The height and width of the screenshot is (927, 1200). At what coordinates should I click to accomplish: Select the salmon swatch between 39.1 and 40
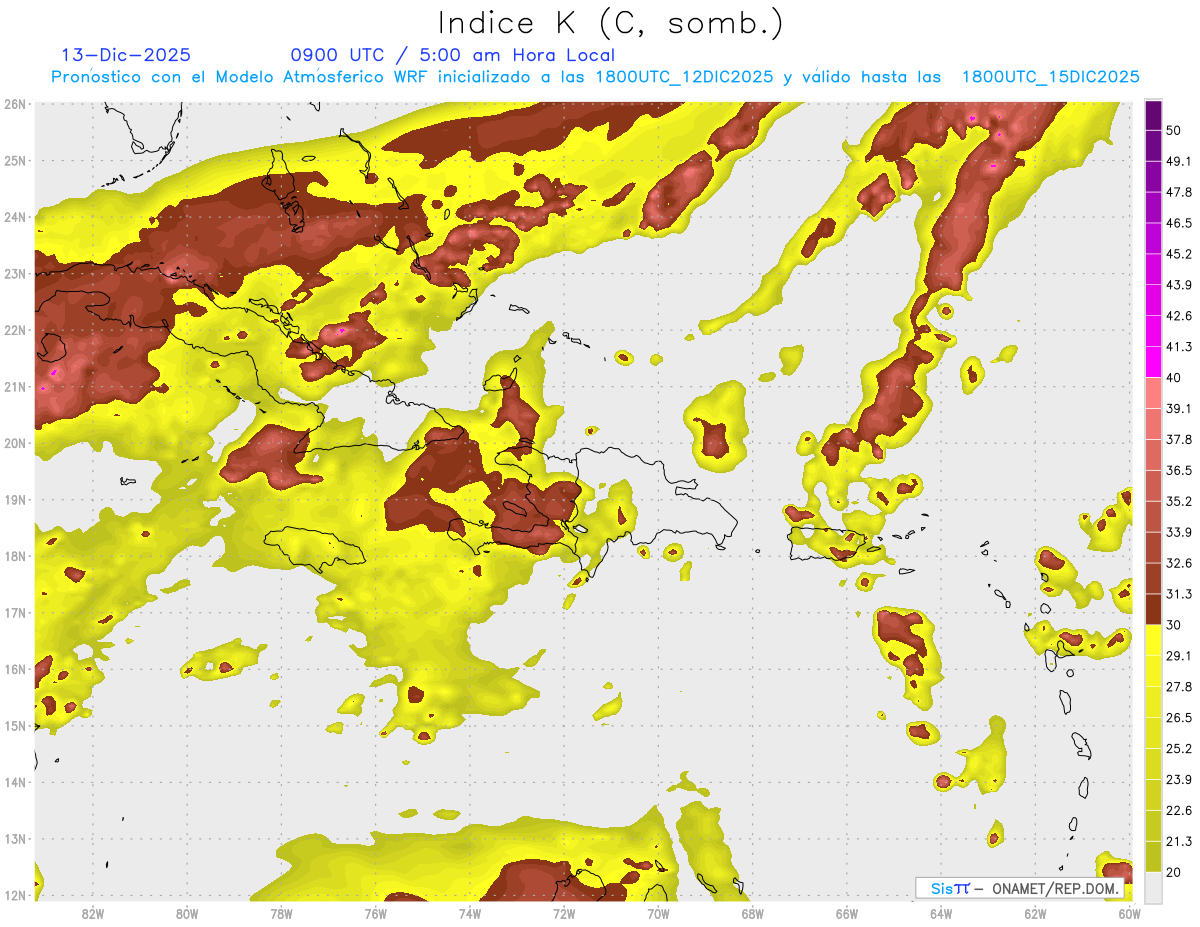(x=1153, y=392)
